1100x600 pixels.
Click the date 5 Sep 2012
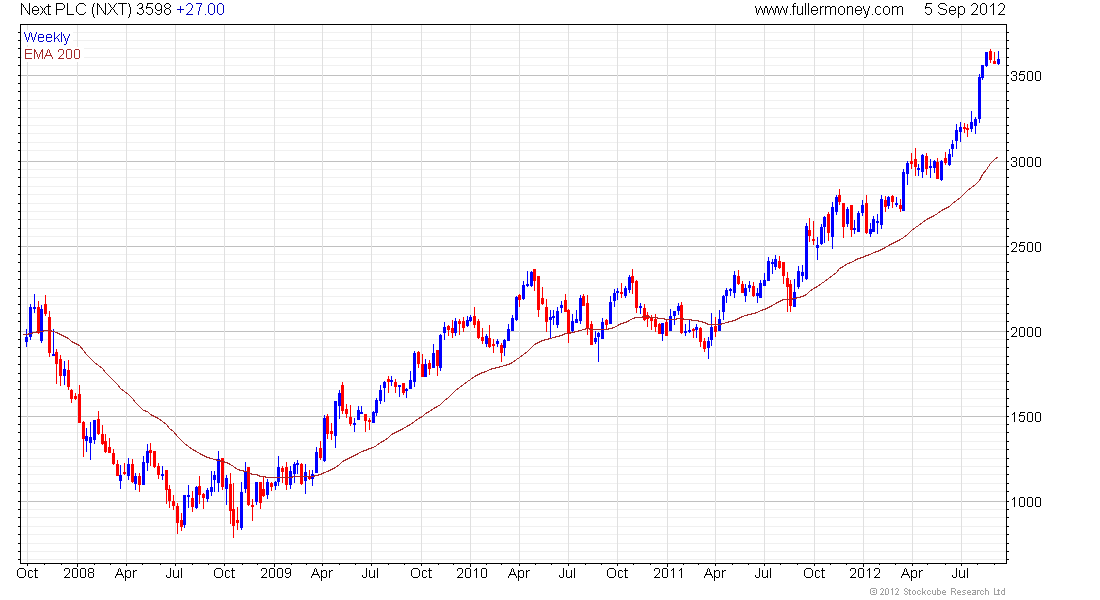tap(965, 10)
